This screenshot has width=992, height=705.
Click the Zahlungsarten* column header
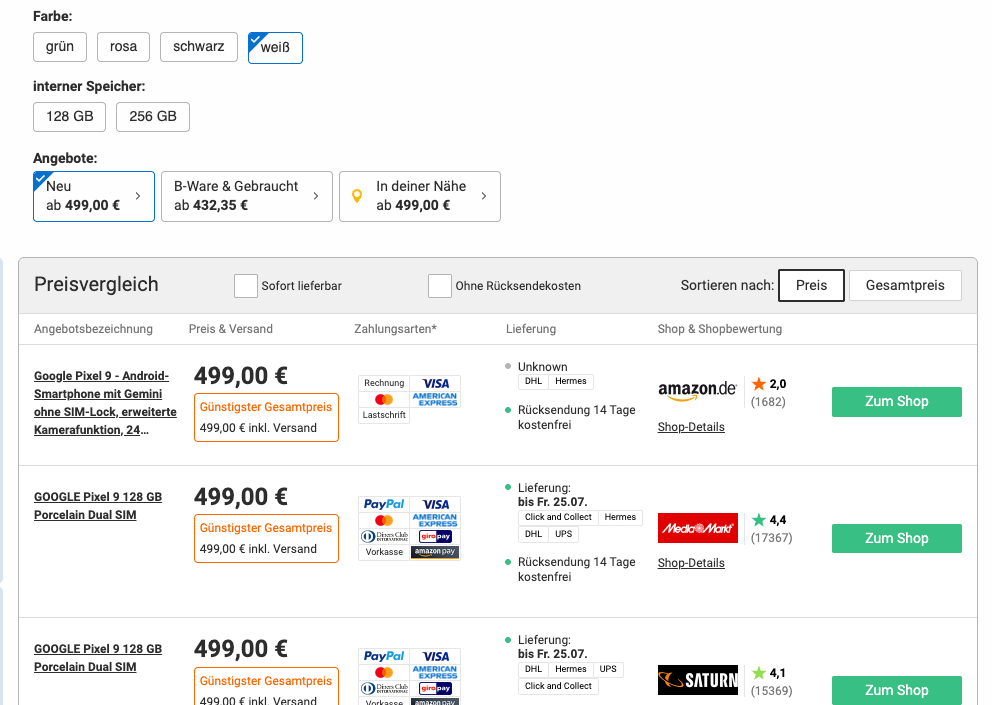click(395, 329)
